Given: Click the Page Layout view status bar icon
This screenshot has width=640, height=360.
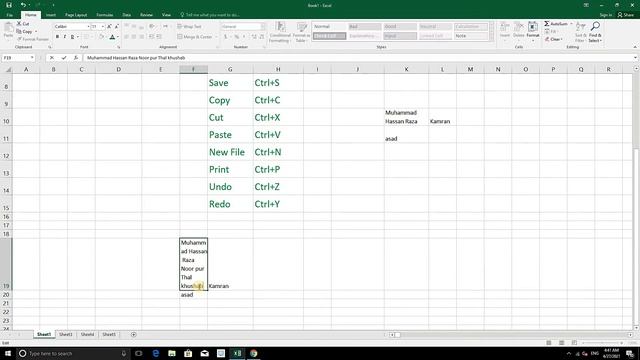Looking at the screenshot, I should coord(562,343).
